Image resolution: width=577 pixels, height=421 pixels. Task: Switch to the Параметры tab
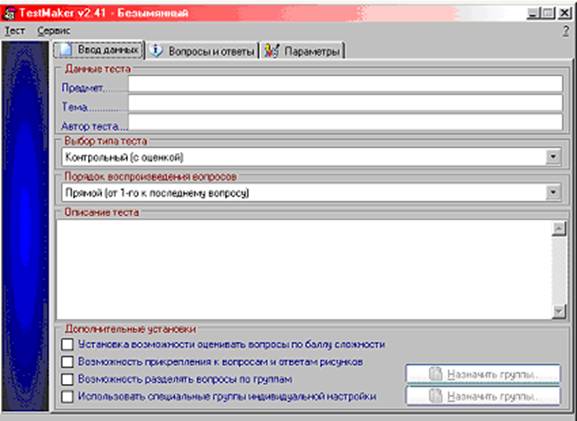click(303, 51)
